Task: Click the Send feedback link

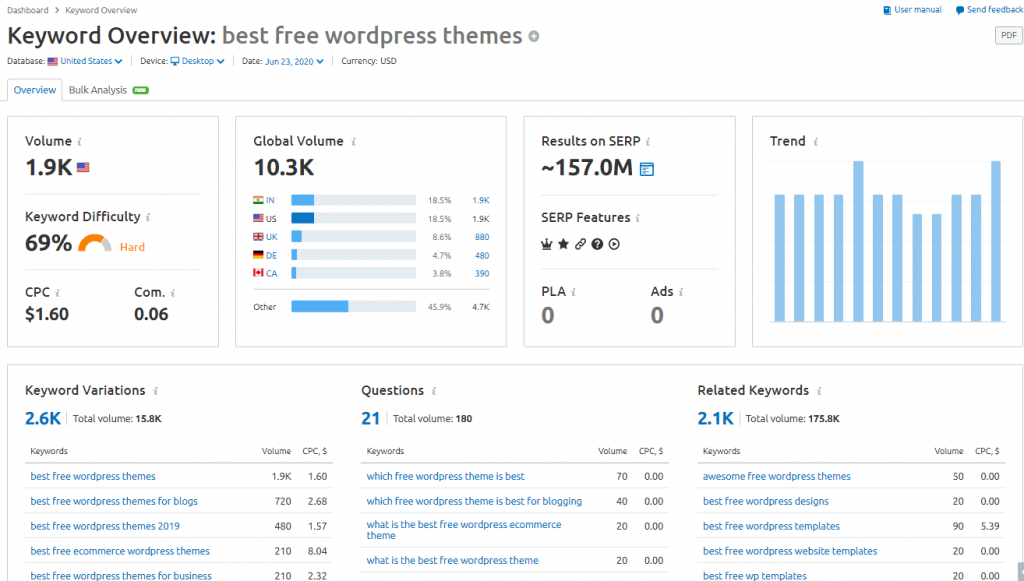Action: 989,10
